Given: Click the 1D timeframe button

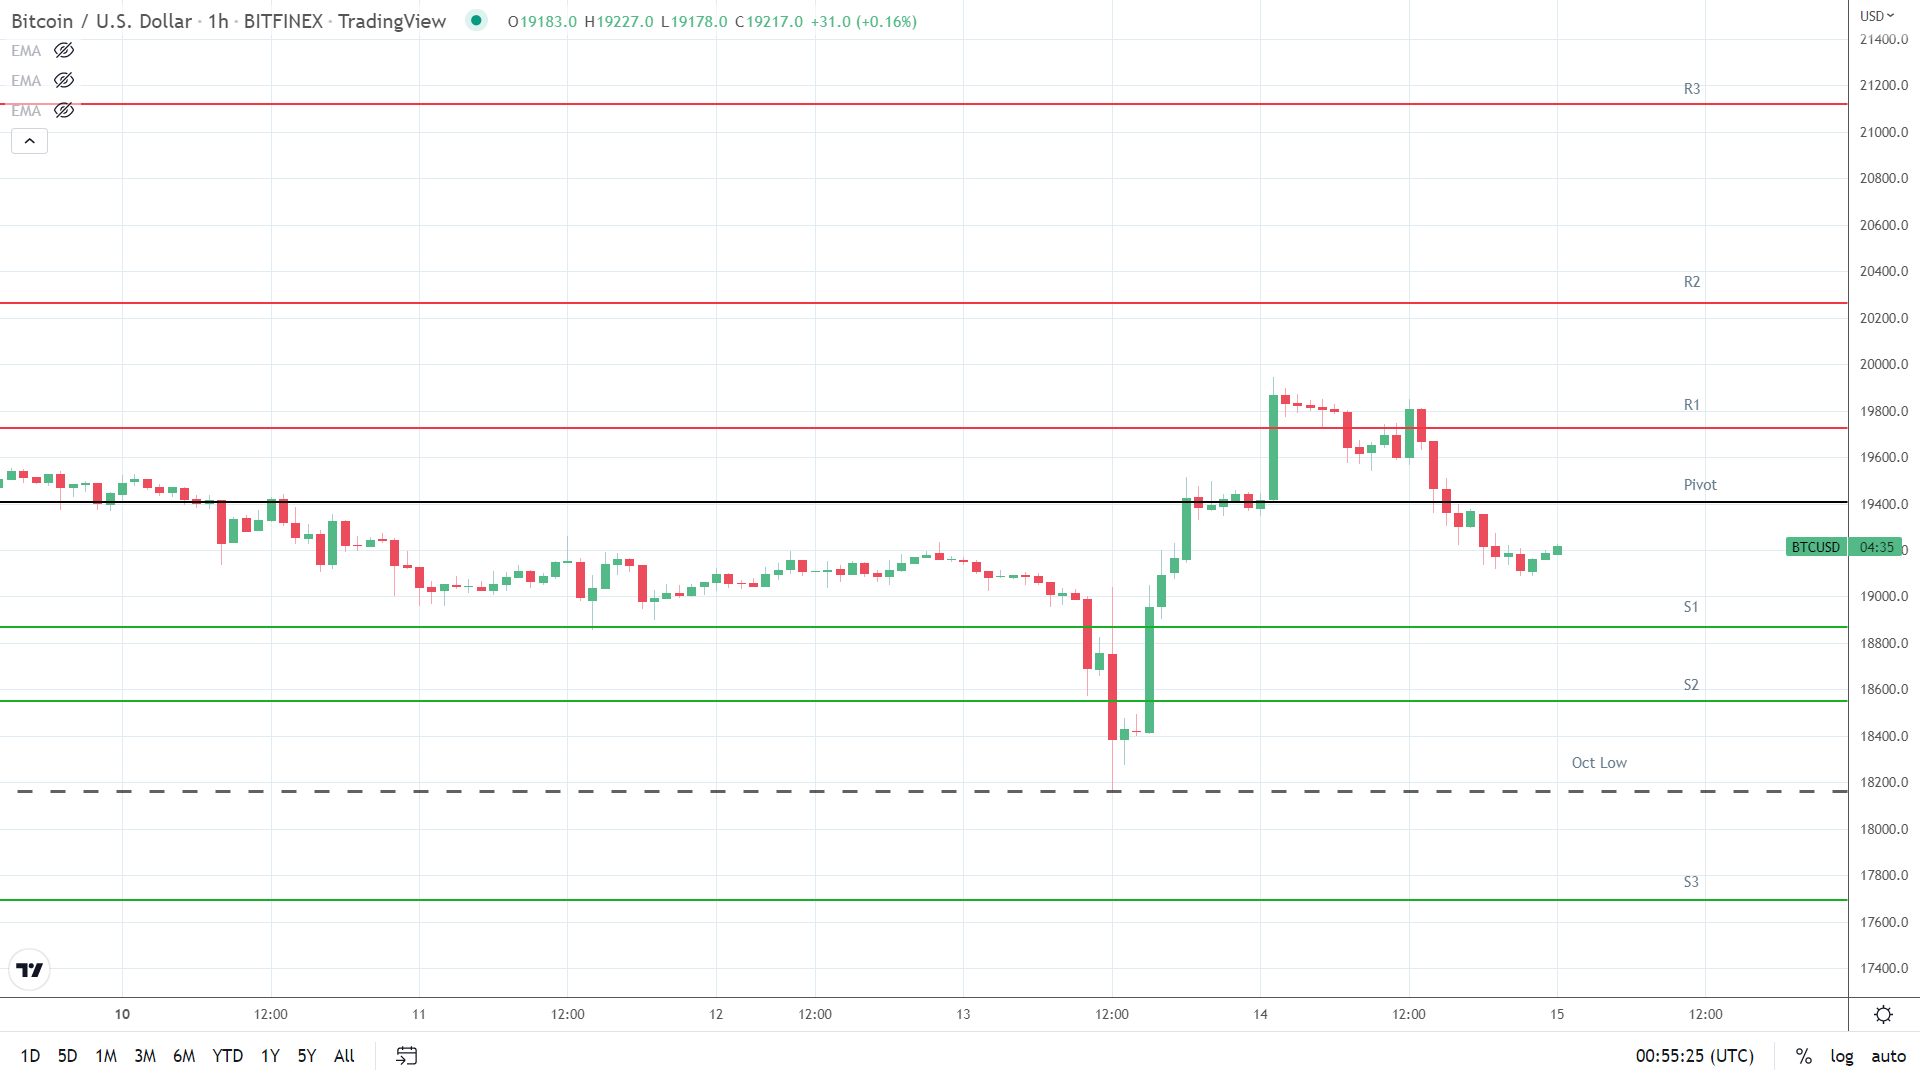Looking at the screenshot, I should point(29,1055).
